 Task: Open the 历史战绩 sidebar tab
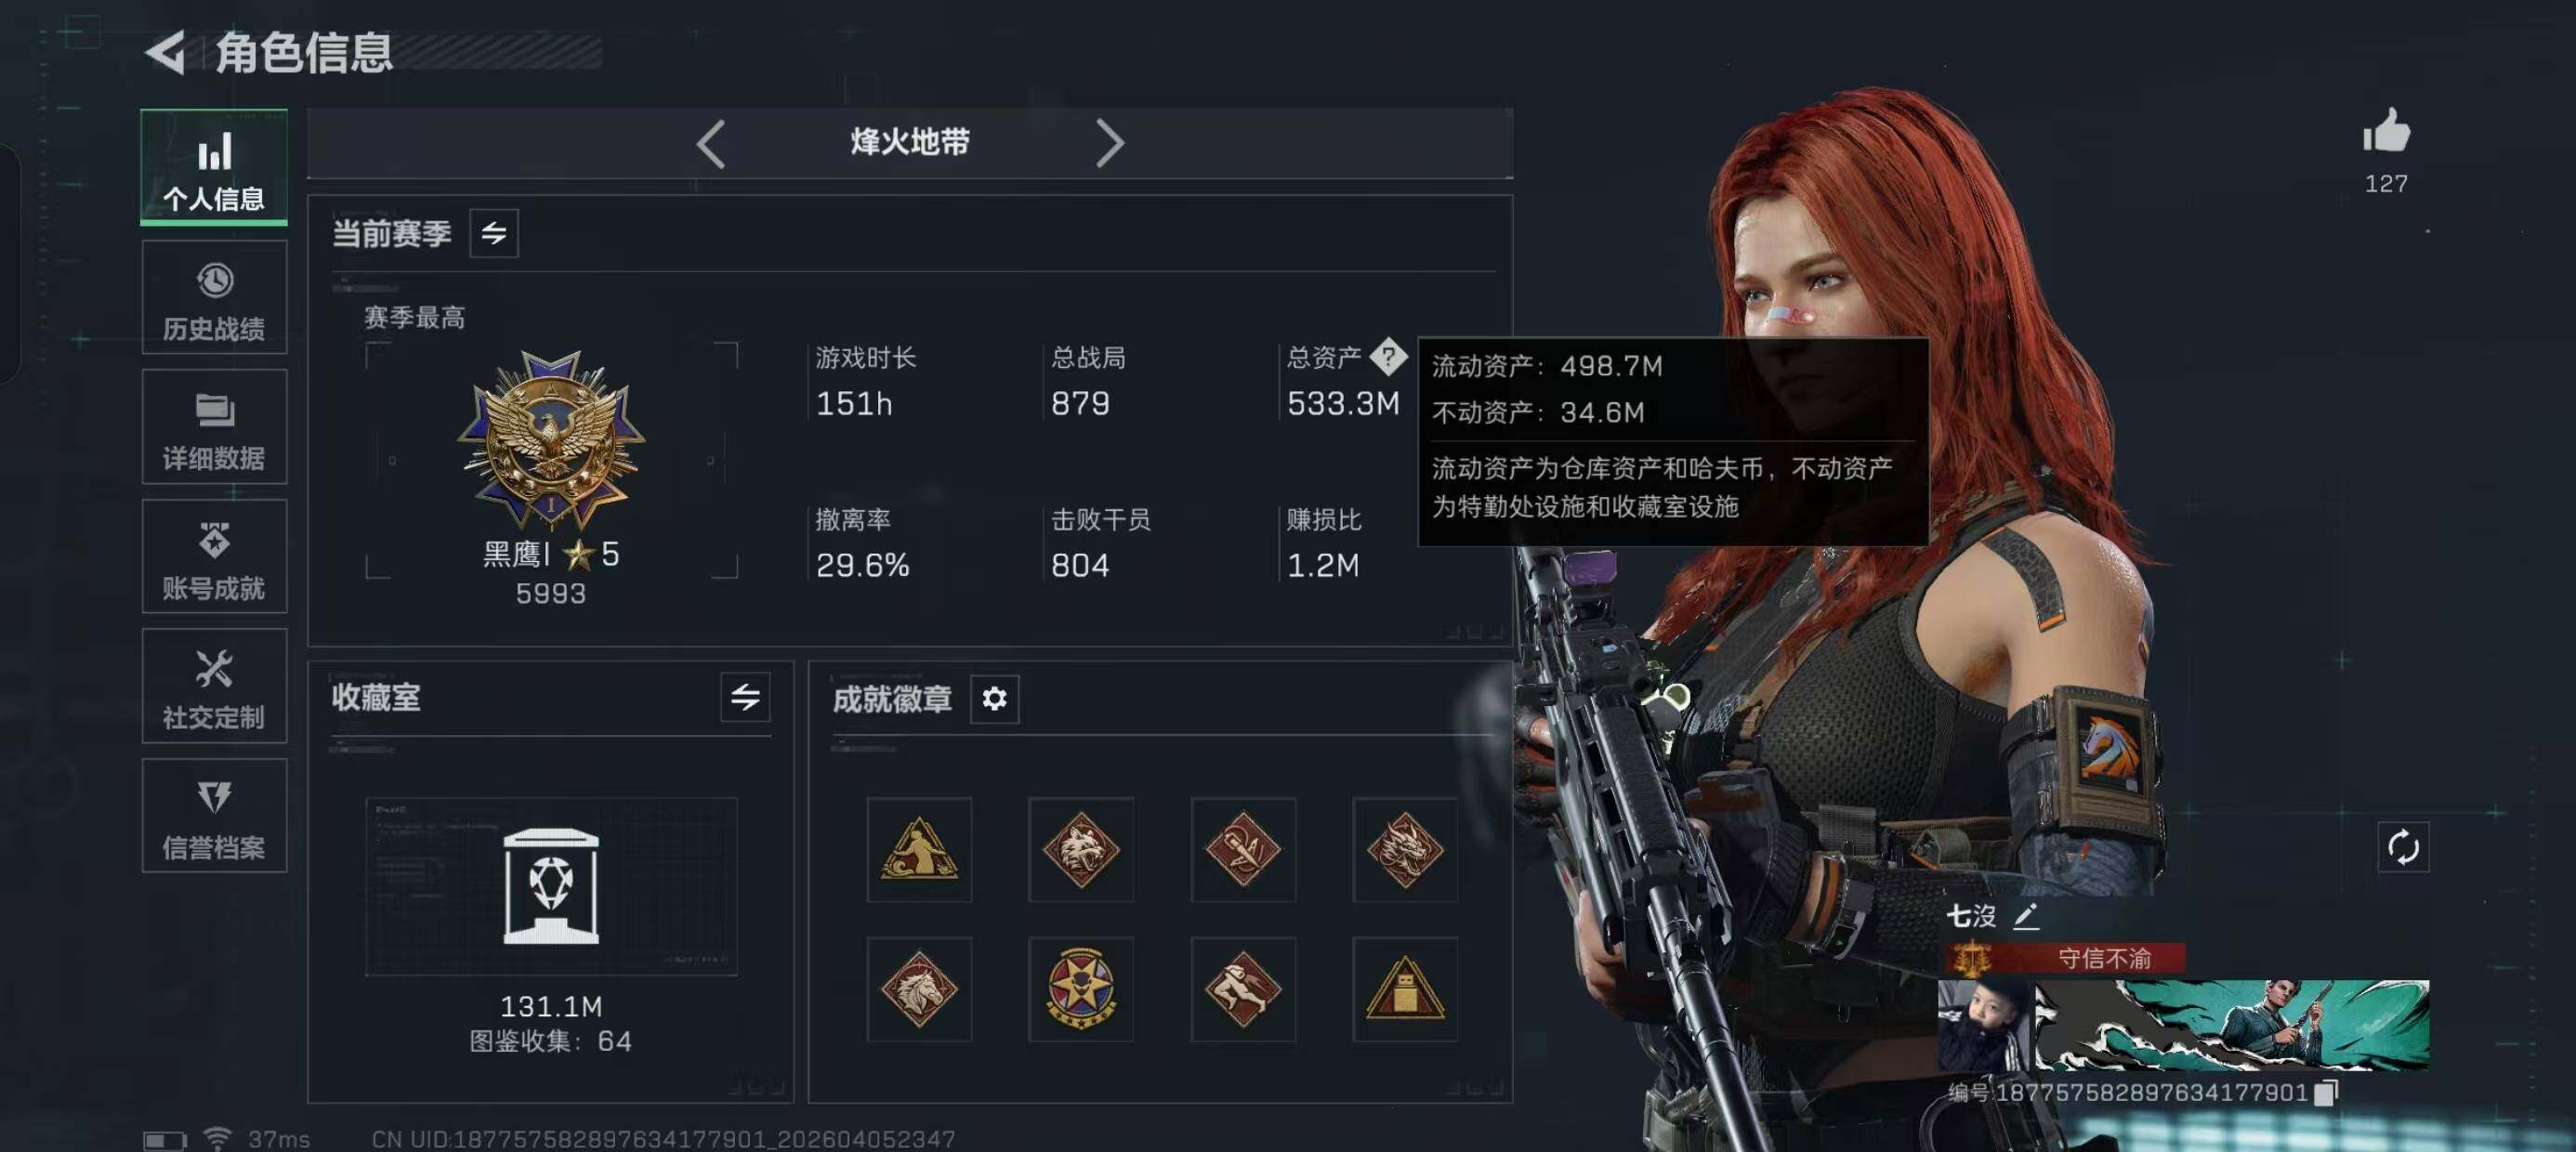click(214, 297)
